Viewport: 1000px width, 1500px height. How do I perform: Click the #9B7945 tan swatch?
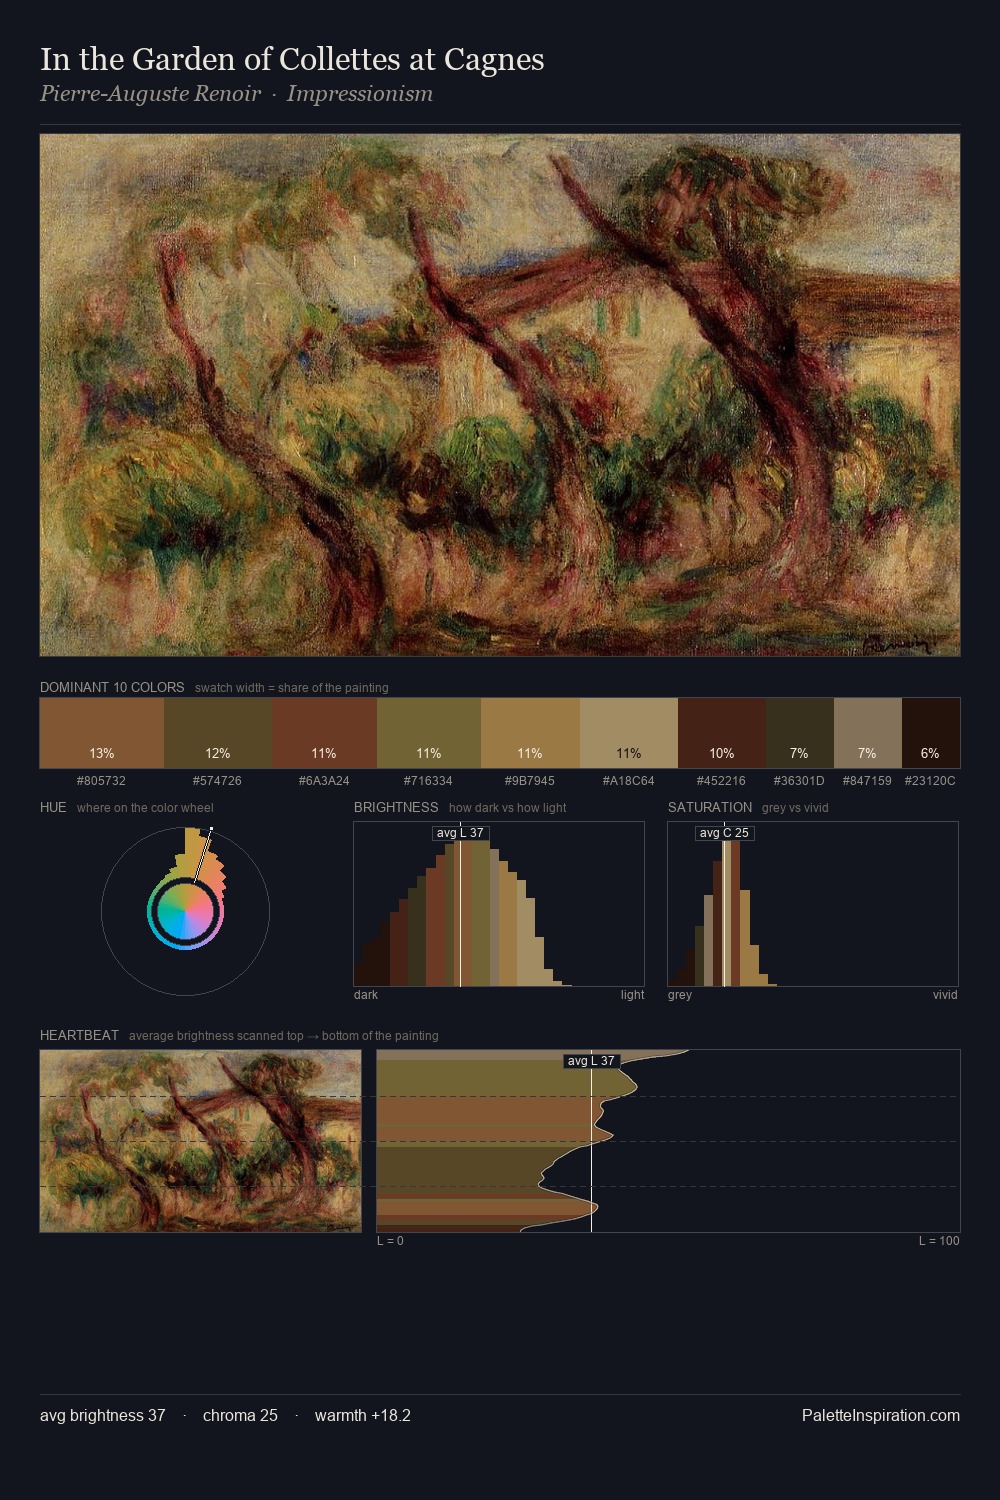pyautogui.click(x=530, y=733)
